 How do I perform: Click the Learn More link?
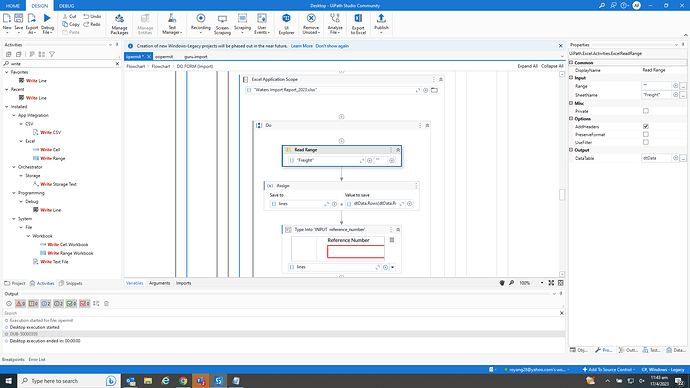point(301,46)
